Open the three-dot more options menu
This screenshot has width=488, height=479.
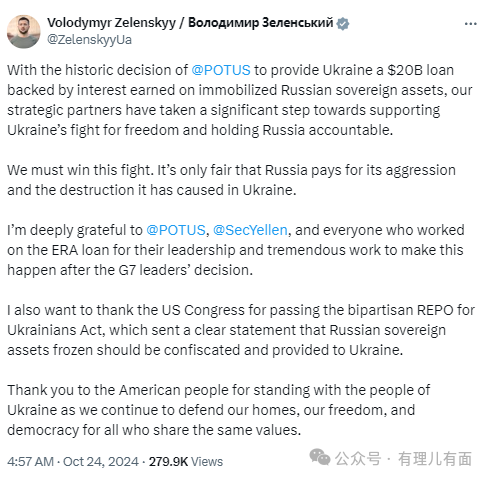coord(470,24)
